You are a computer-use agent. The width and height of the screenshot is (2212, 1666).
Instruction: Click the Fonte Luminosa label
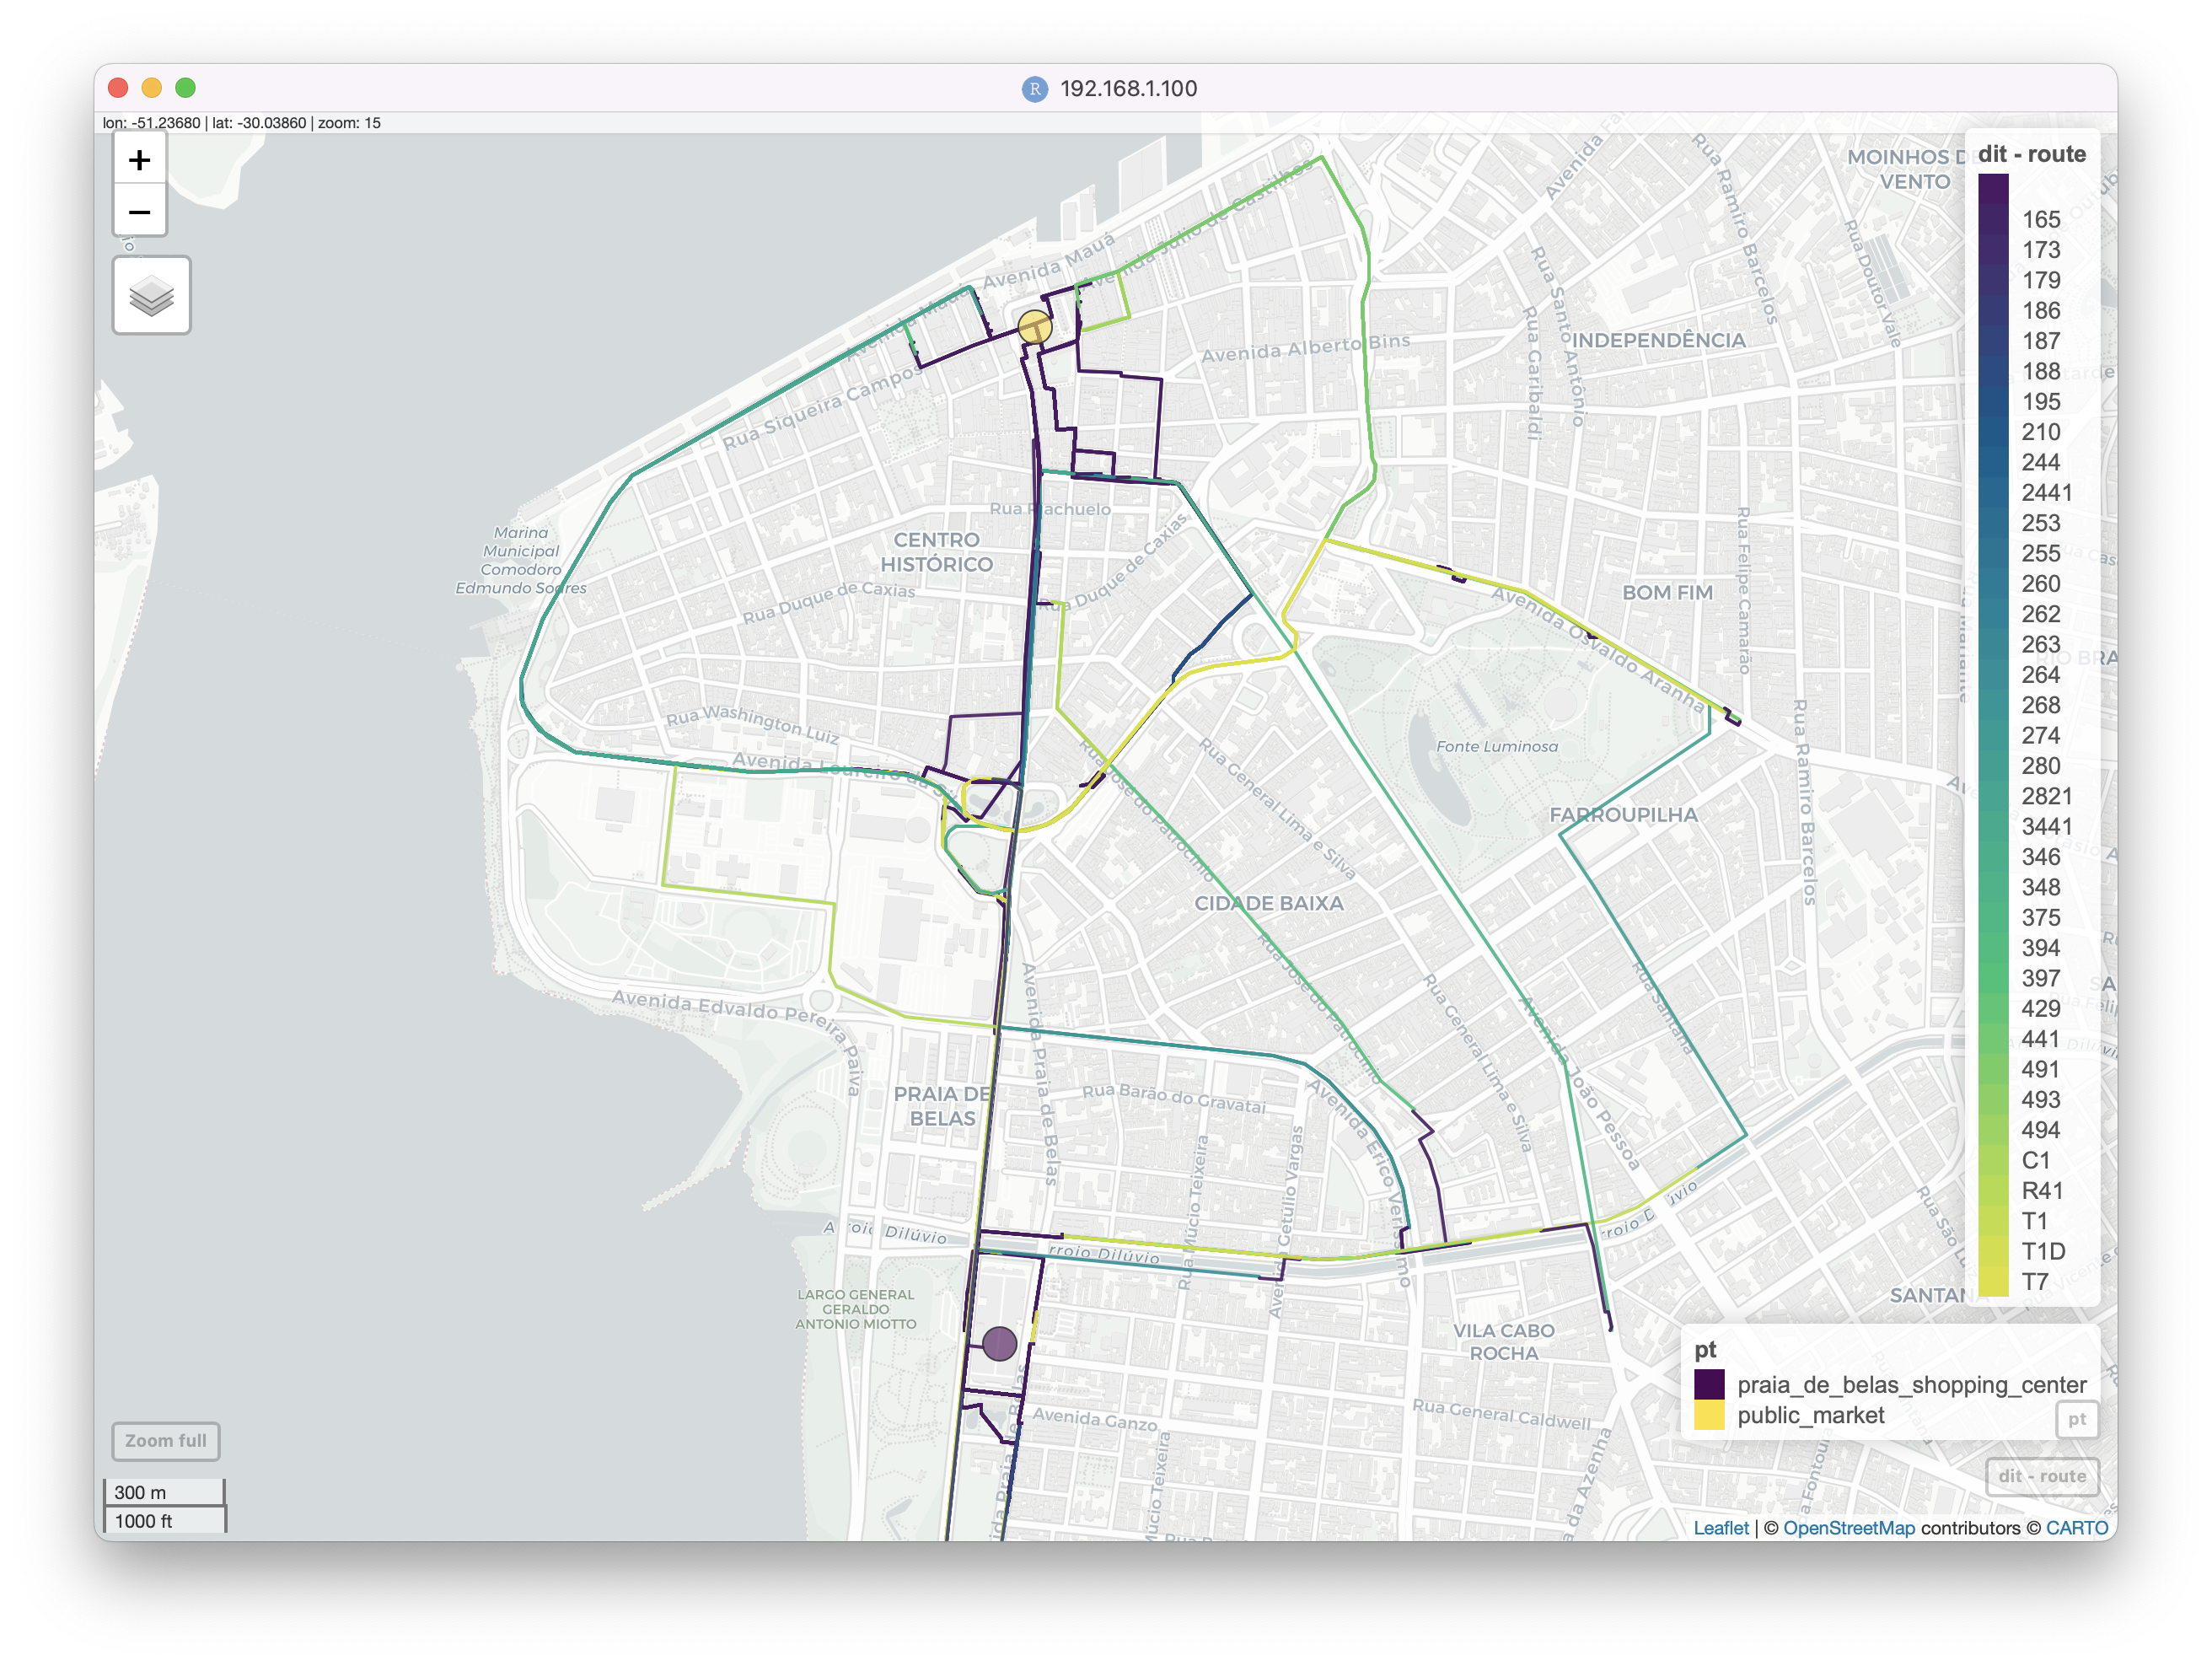click(1496, 746)
